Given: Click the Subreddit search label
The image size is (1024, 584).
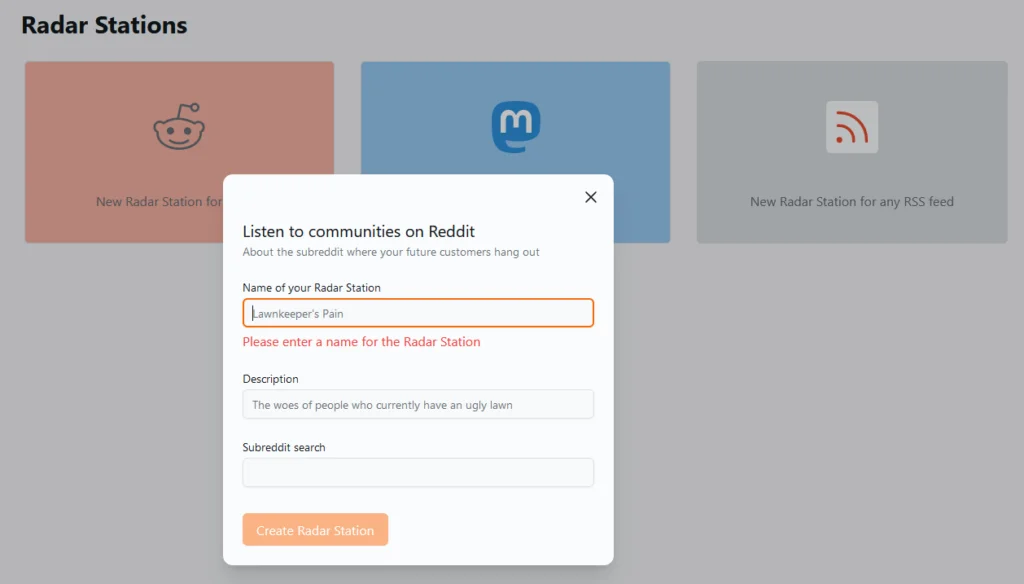Looking at the screenshot, I should point(283,447).
